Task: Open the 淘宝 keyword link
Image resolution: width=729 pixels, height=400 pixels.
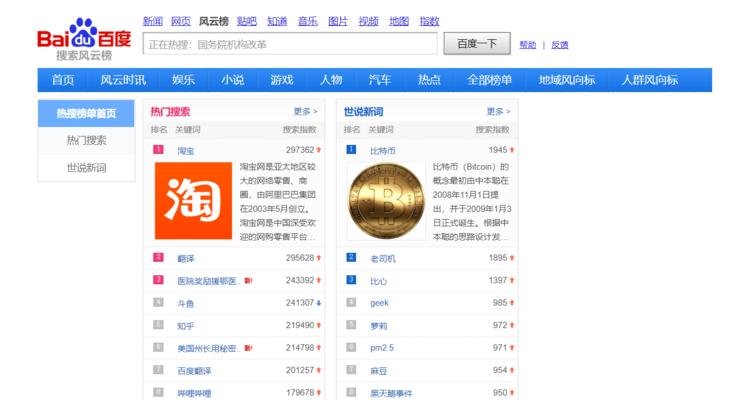Action: click(186, 151)
